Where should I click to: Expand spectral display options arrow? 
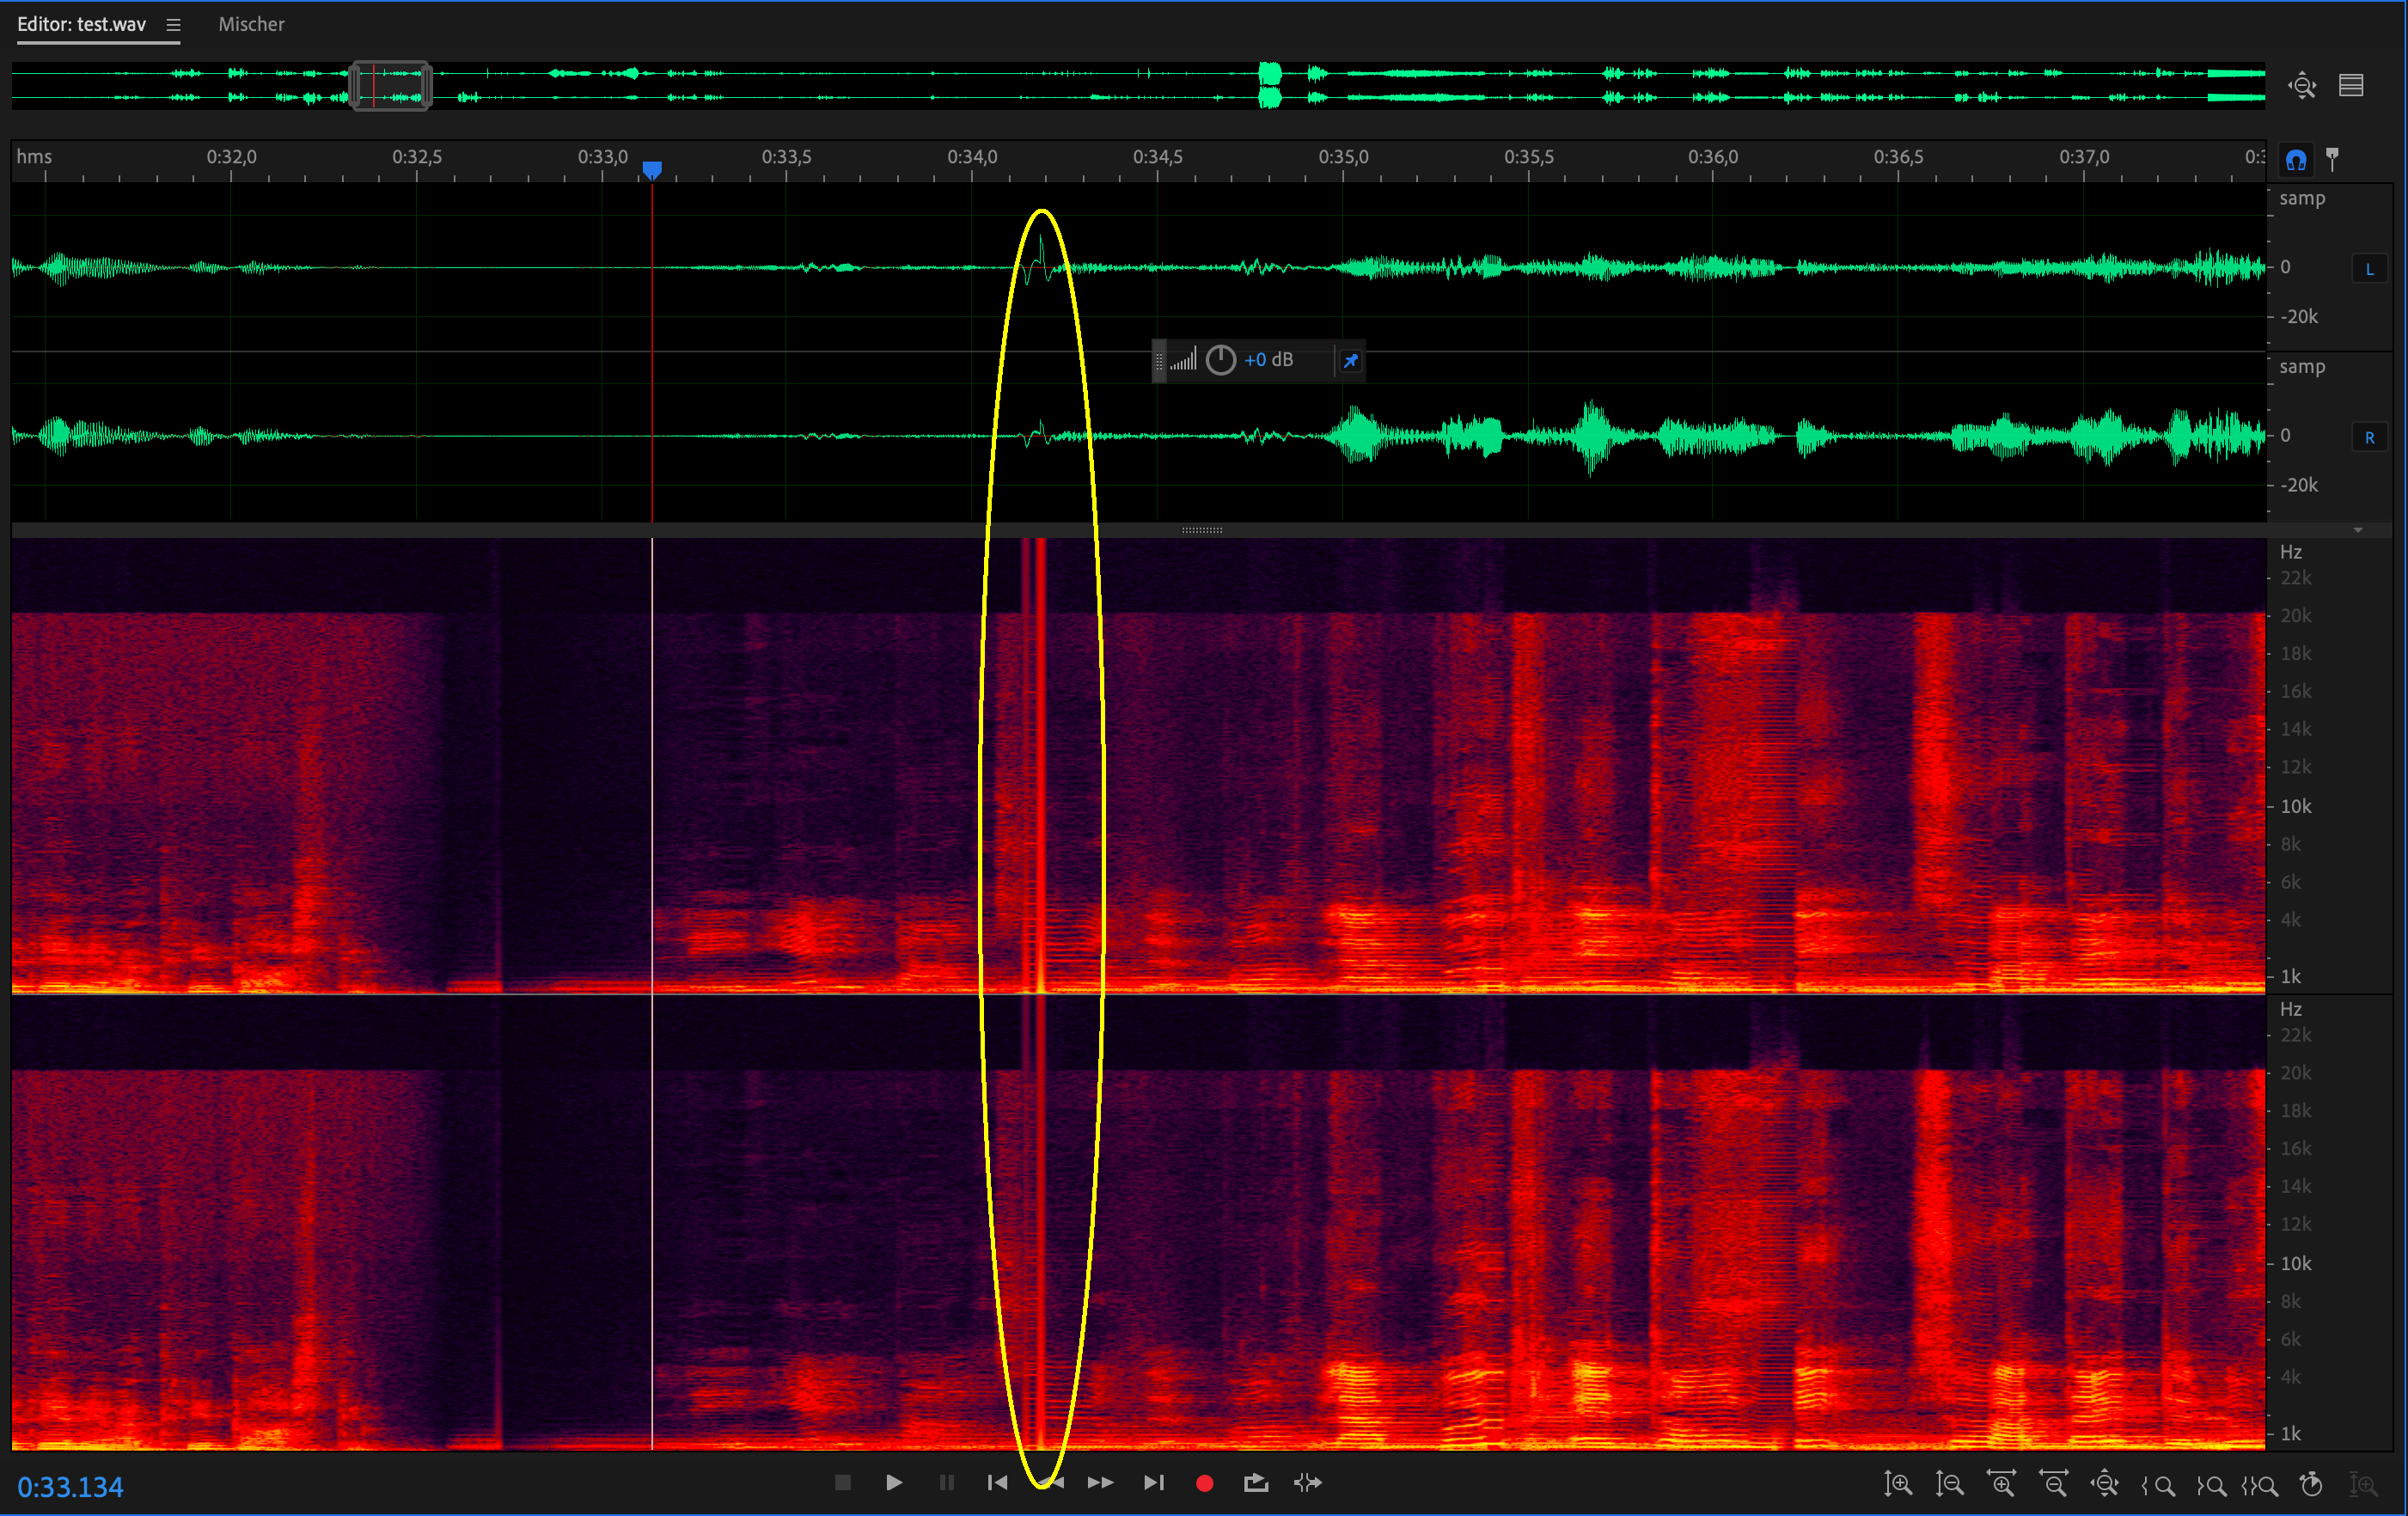tap(2357, 530)
